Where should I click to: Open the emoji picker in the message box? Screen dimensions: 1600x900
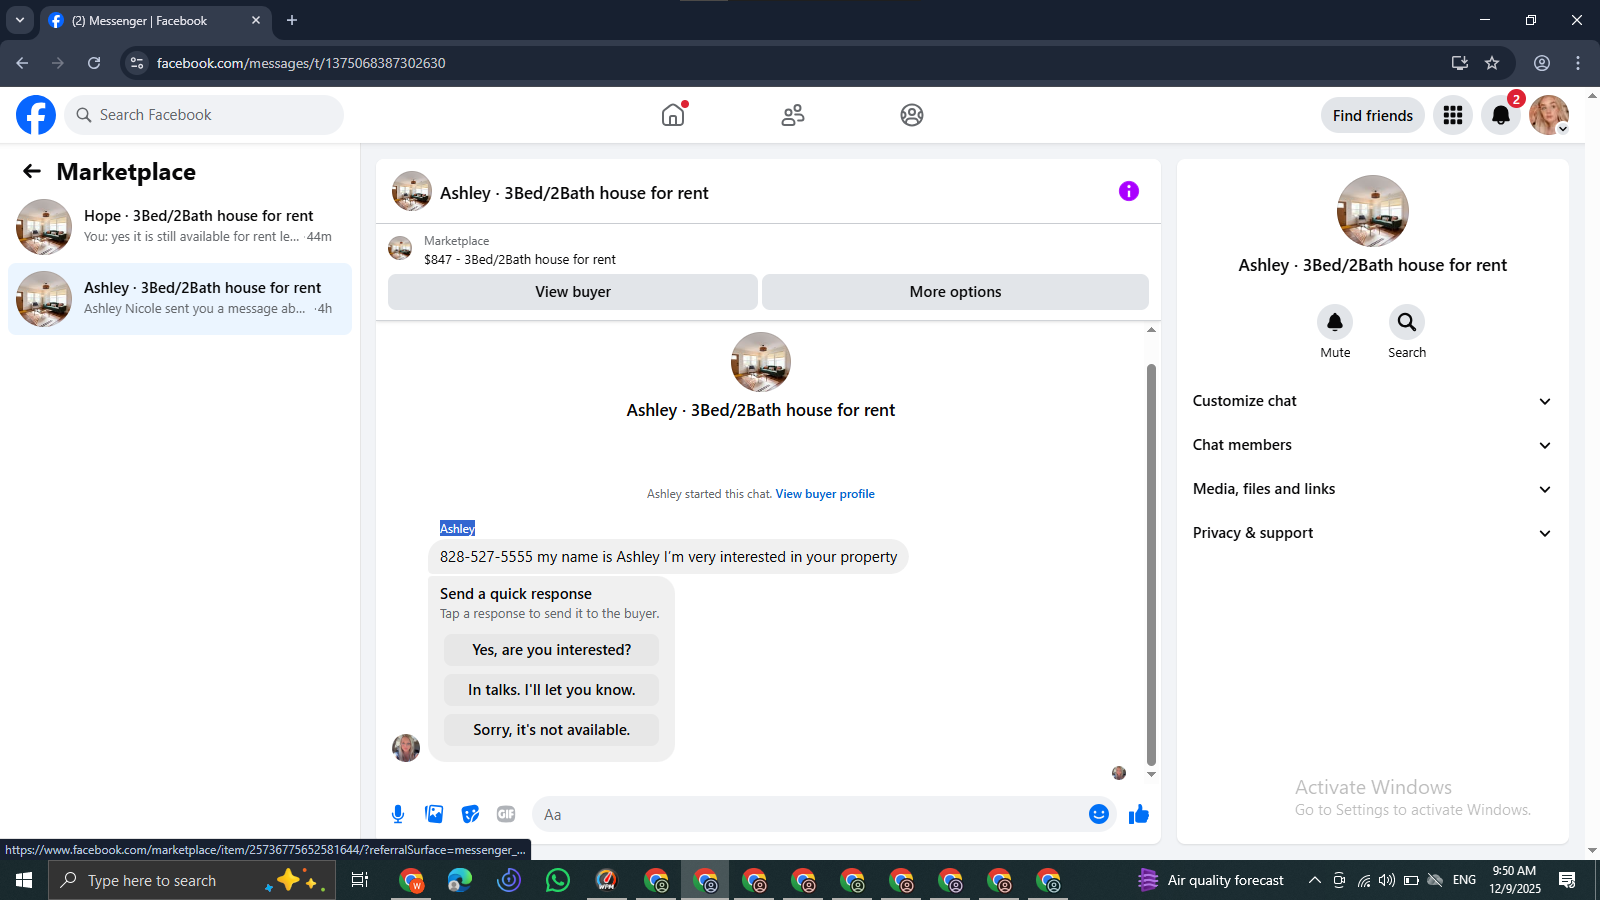1099,814
